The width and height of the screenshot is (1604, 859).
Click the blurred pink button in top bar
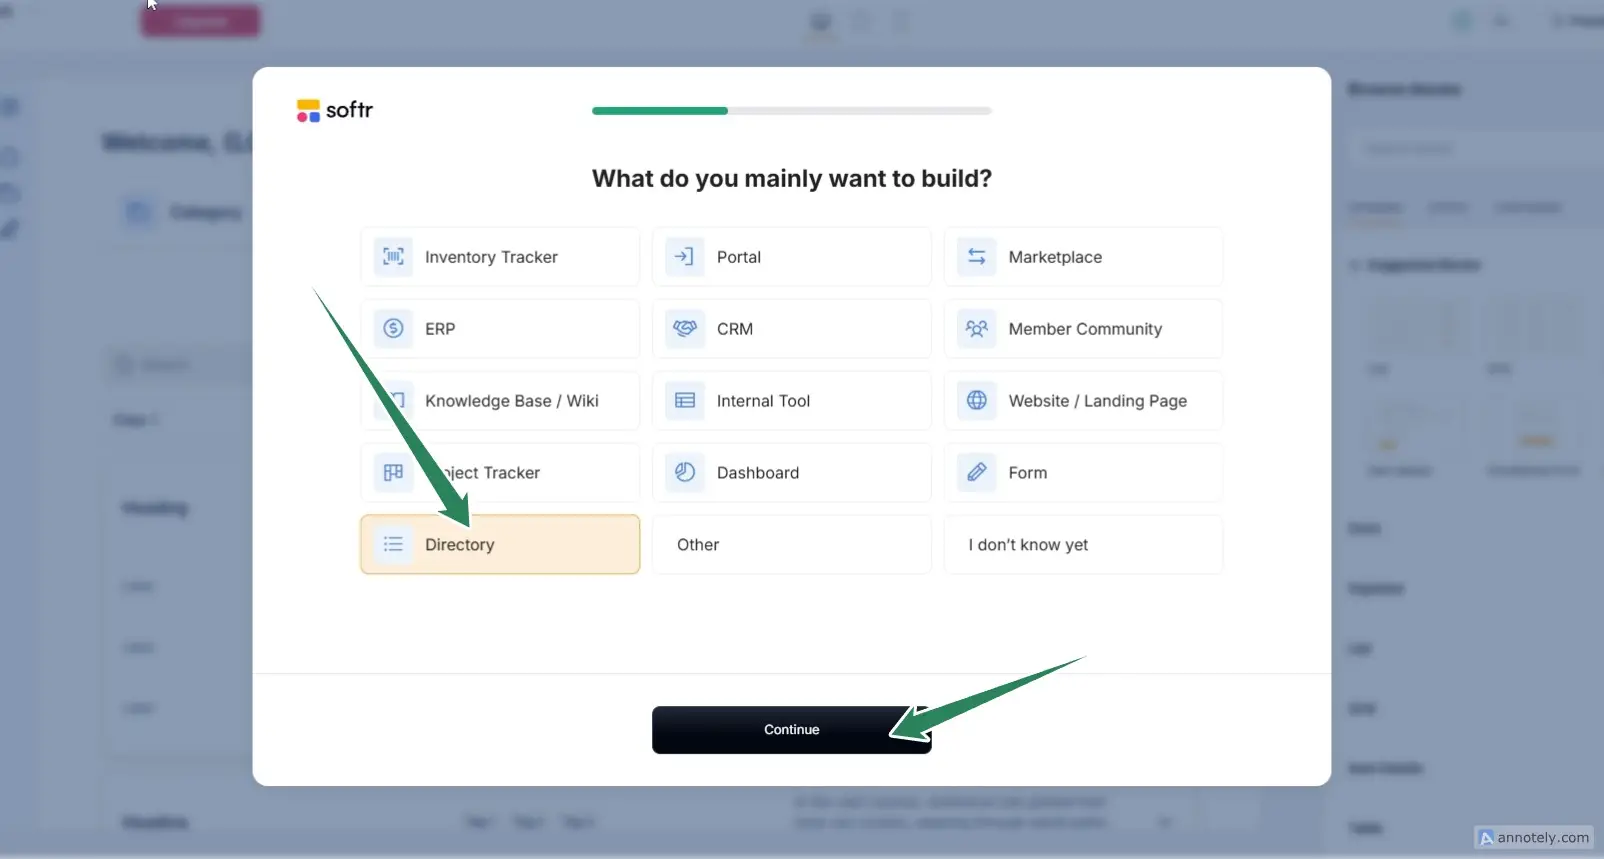(200, 21)
